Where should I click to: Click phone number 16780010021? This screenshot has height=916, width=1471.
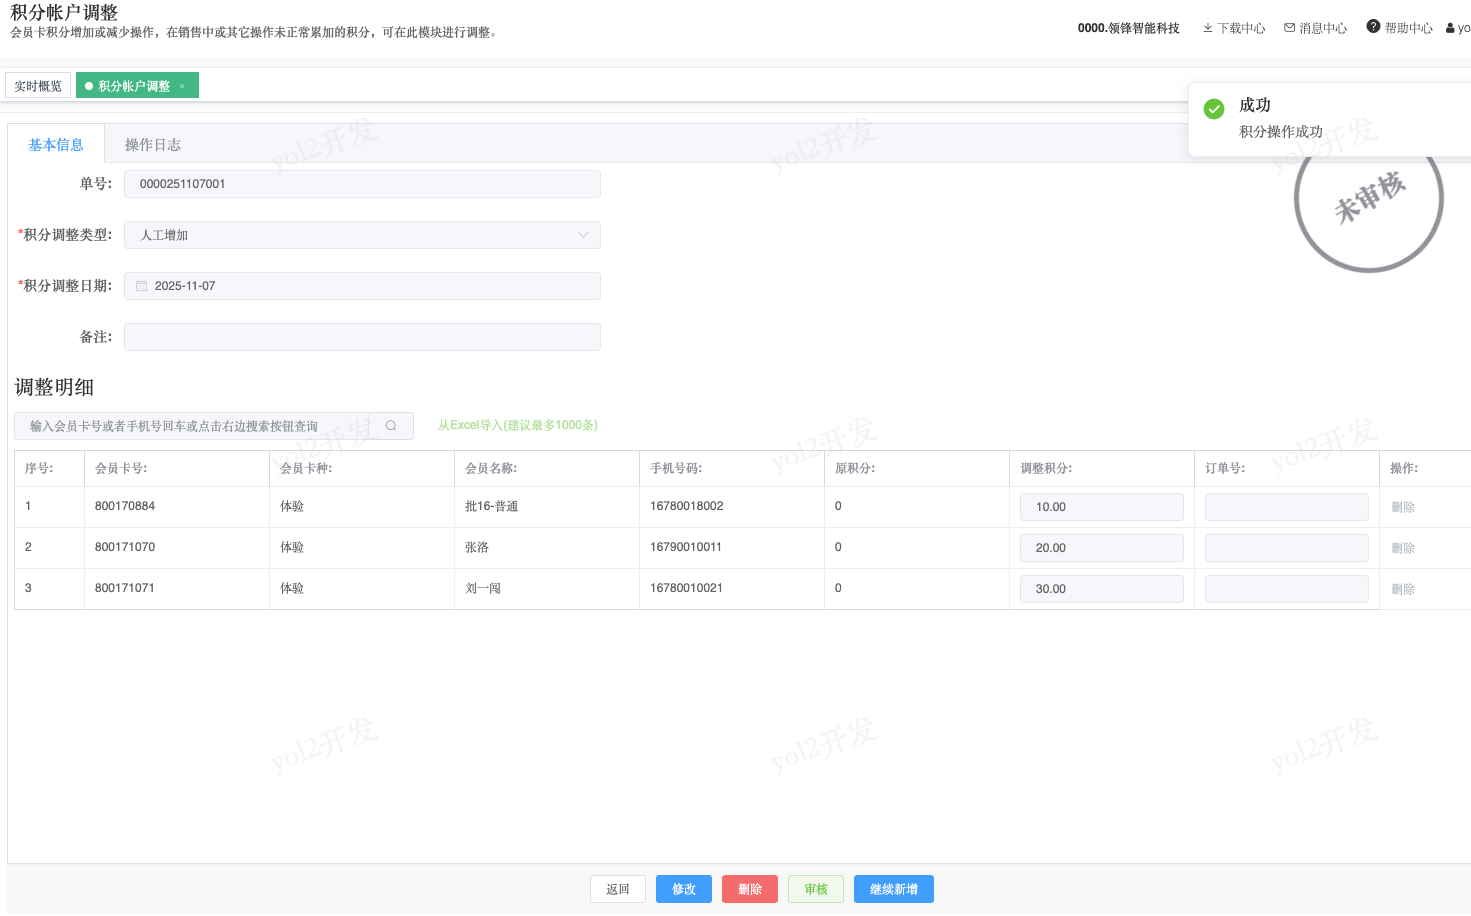click(x=687, y=588)
